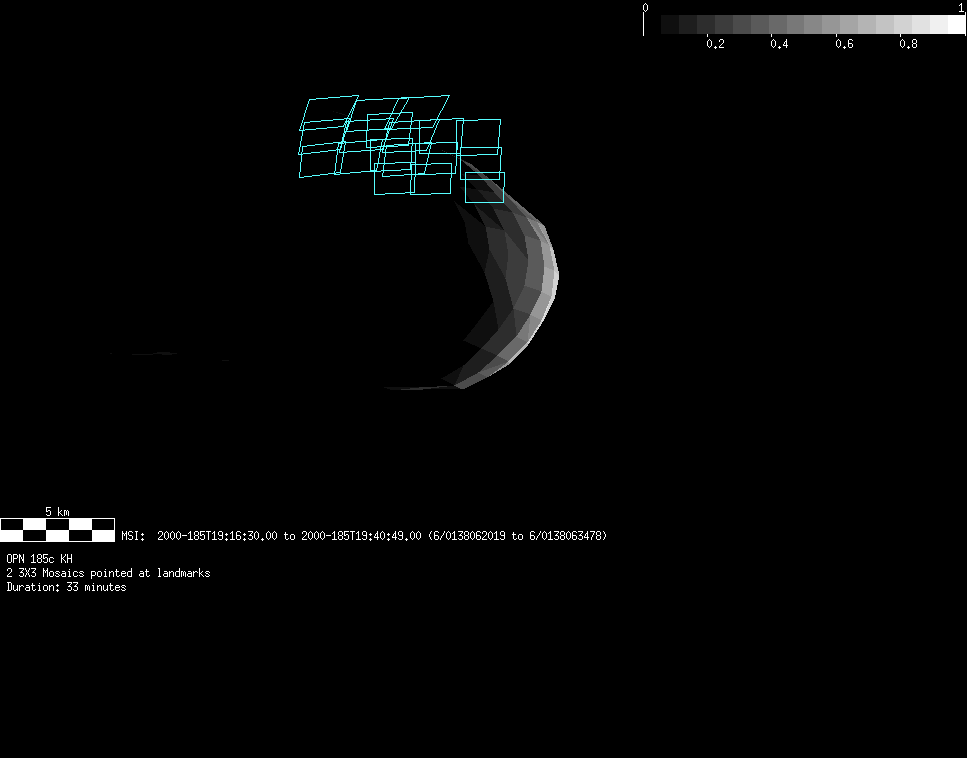This screenshot has width=967, height=758.
Task: Click "2 3X3 Mosaics pointed at landmarks" text
Action: (x=108, y=573)
